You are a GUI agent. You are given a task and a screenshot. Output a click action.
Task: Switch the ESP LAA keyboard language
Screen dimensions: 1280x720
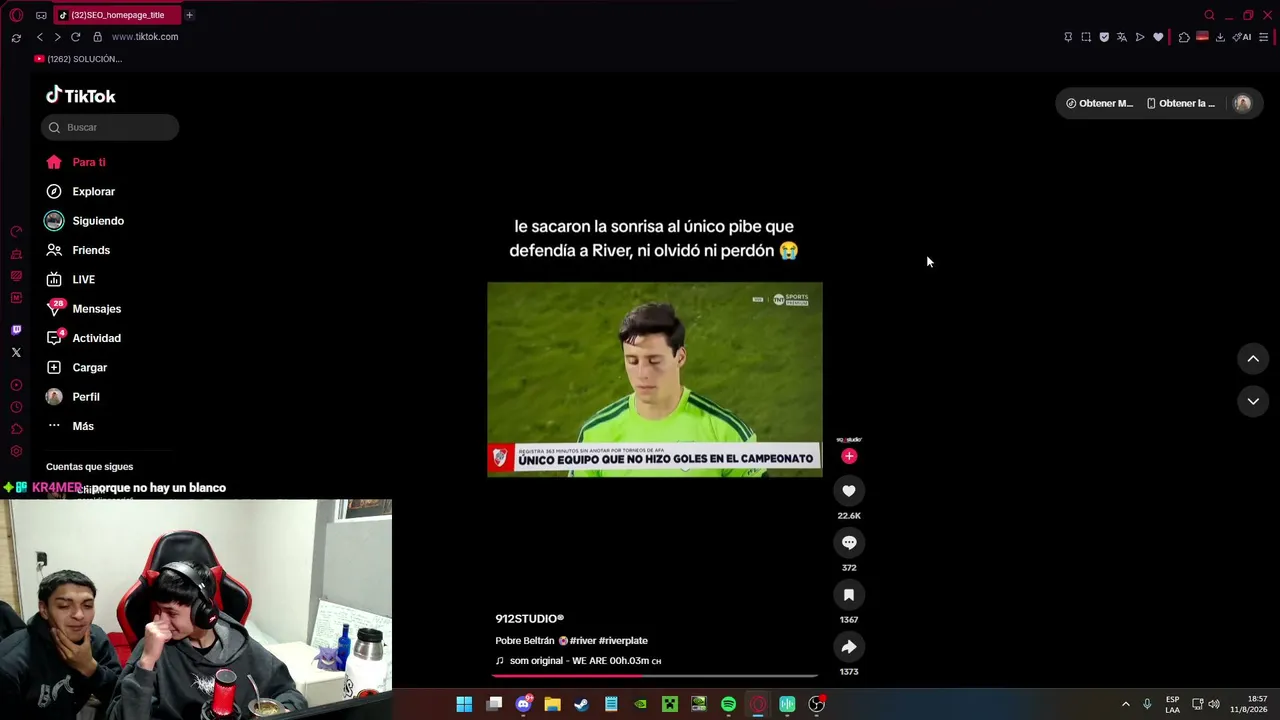pos(1172,704)
